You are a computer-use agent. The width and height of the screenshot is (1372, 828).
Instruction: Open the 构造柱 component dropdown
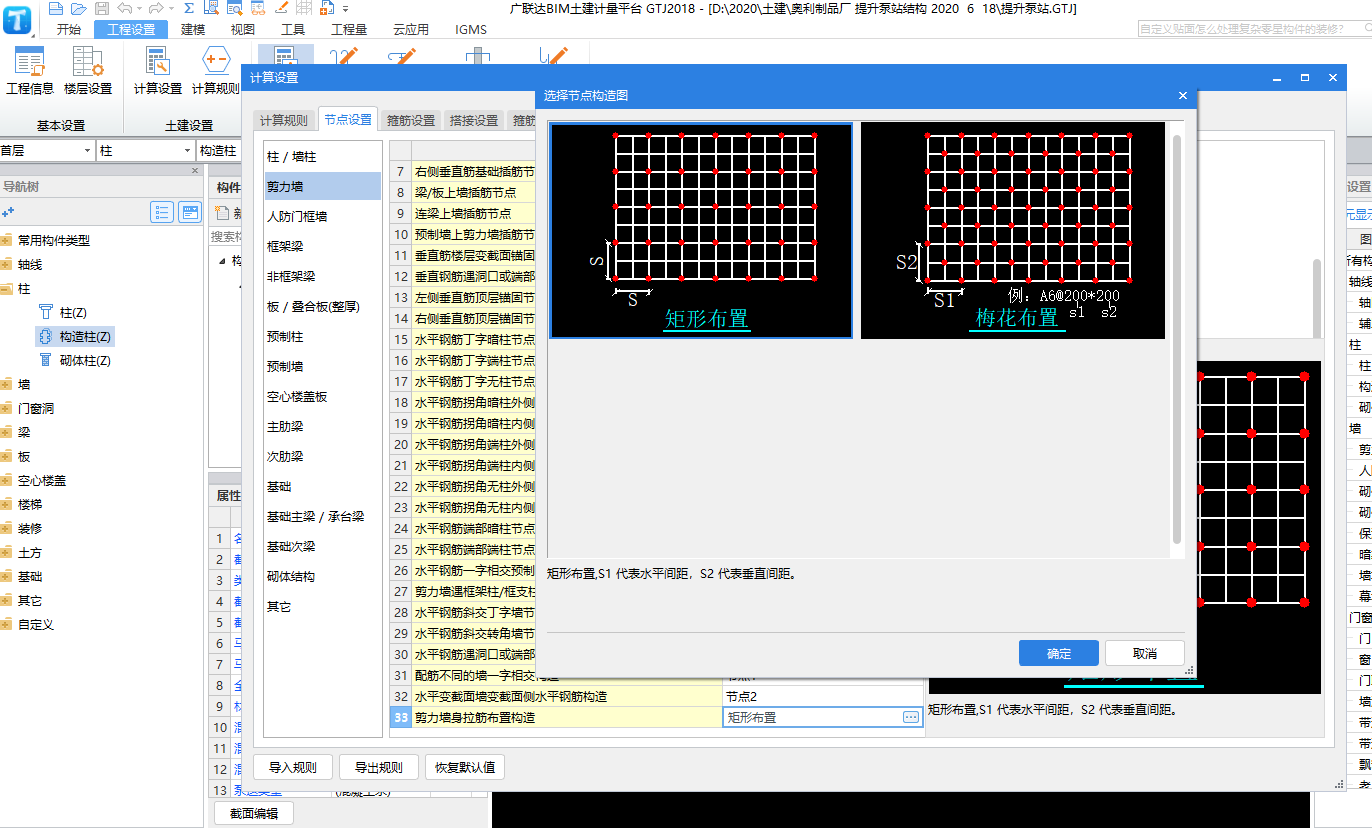point(220,150)
